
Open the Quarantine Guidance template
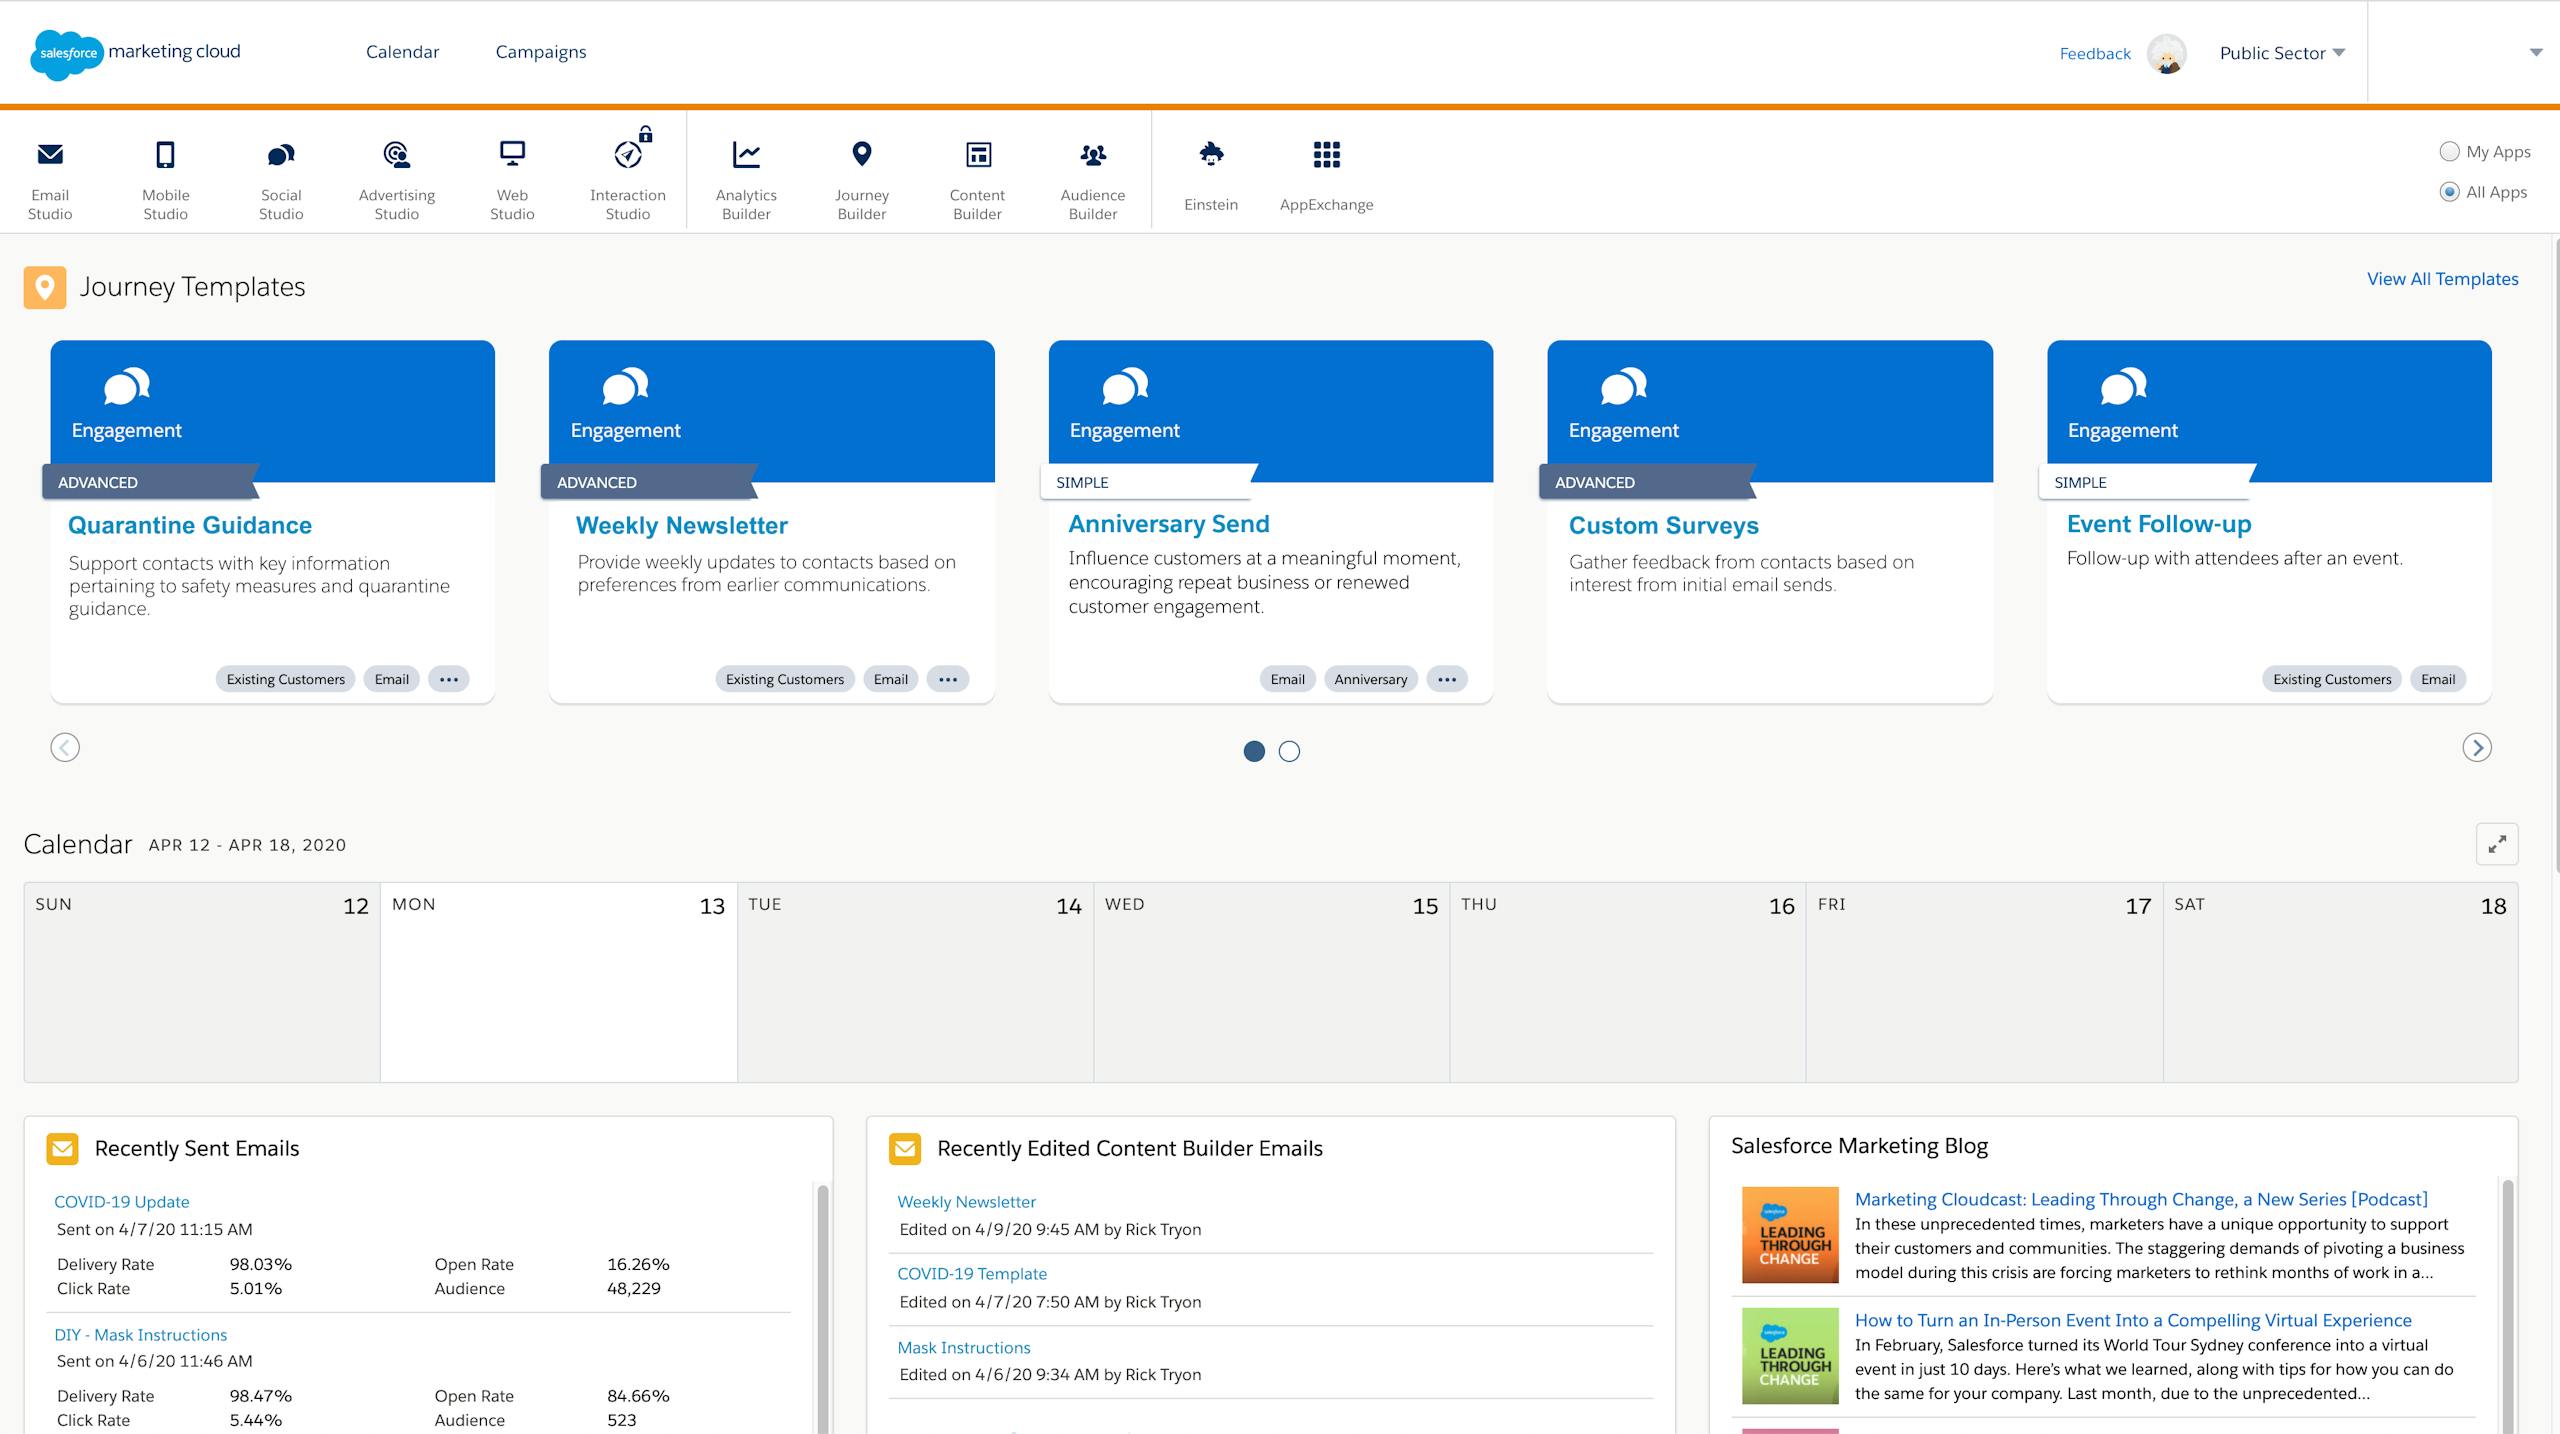[x=190, y=525]
